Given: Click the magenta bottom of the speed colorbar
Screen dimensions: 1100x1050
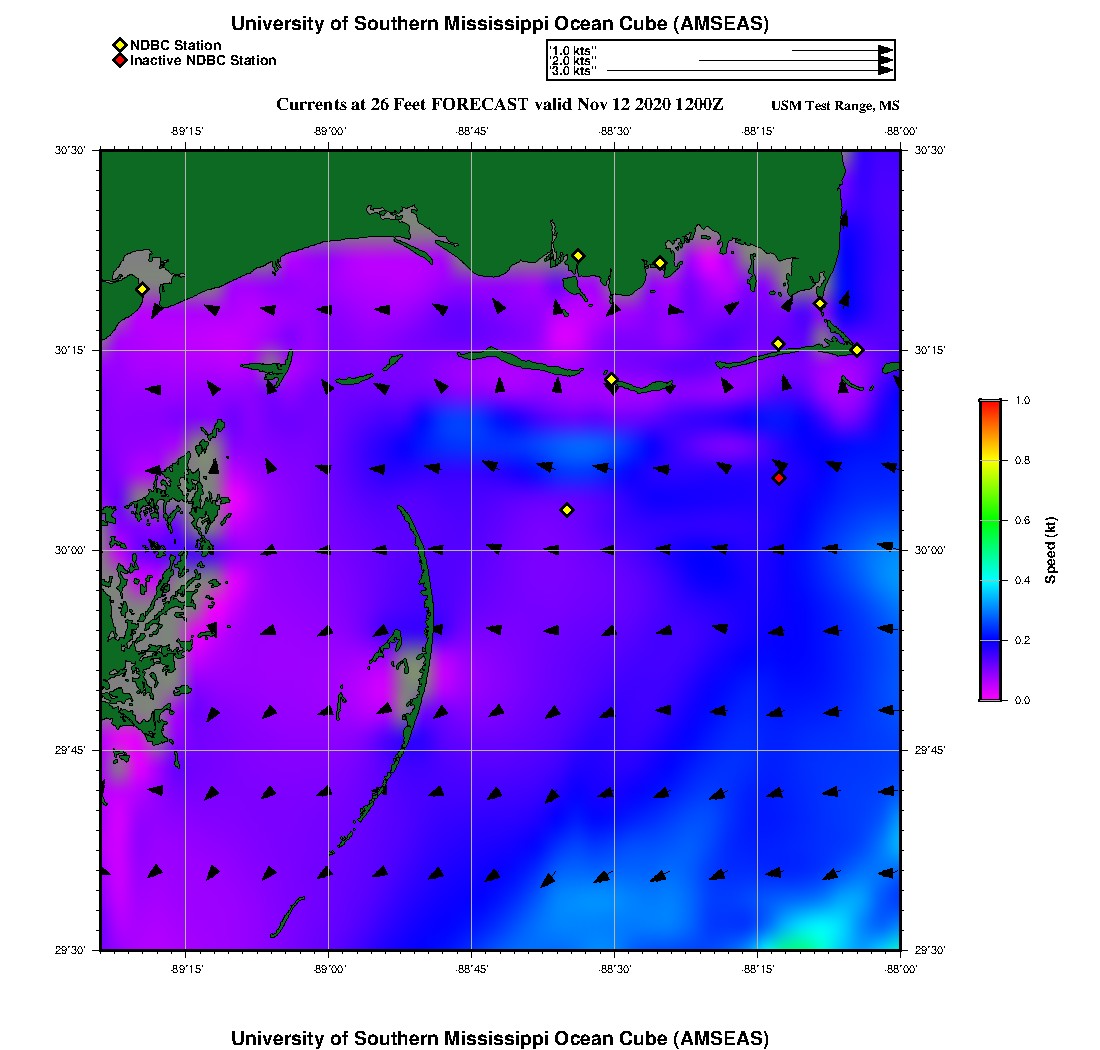Looking at the screenshot, I should click(x=990, y=694).
